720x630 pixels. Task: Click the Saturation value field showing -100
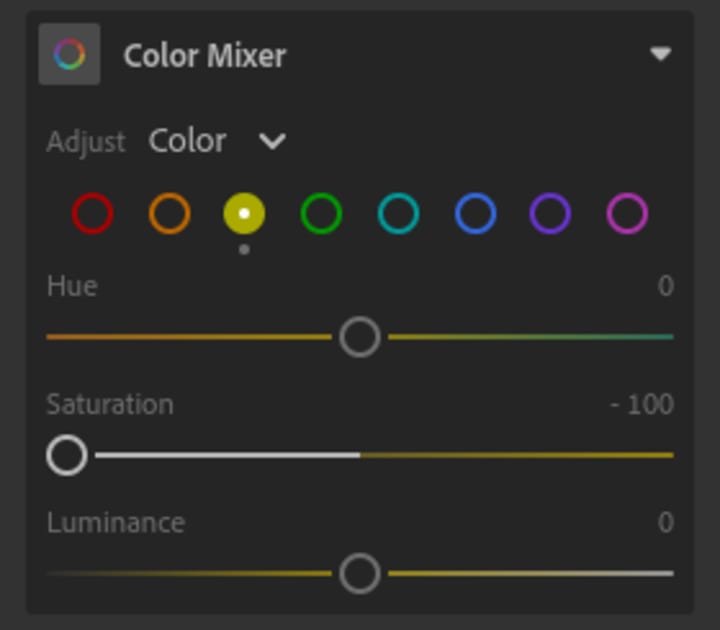pyautogui.click(x=642, y=405)
